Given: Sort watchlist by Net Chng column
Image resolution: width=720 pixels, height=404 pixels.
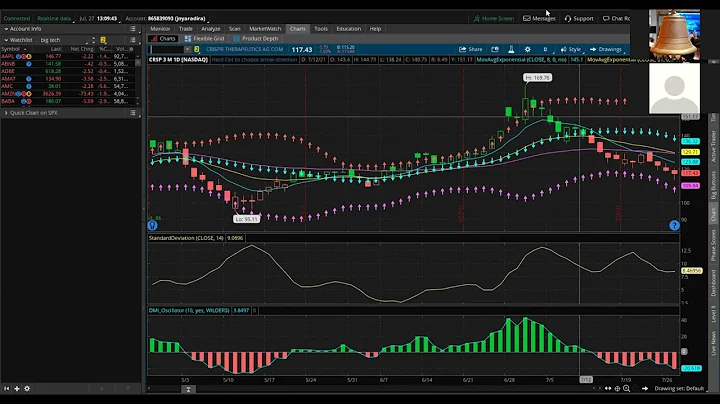Looking at the screenshot, I should tap(82, 49).
